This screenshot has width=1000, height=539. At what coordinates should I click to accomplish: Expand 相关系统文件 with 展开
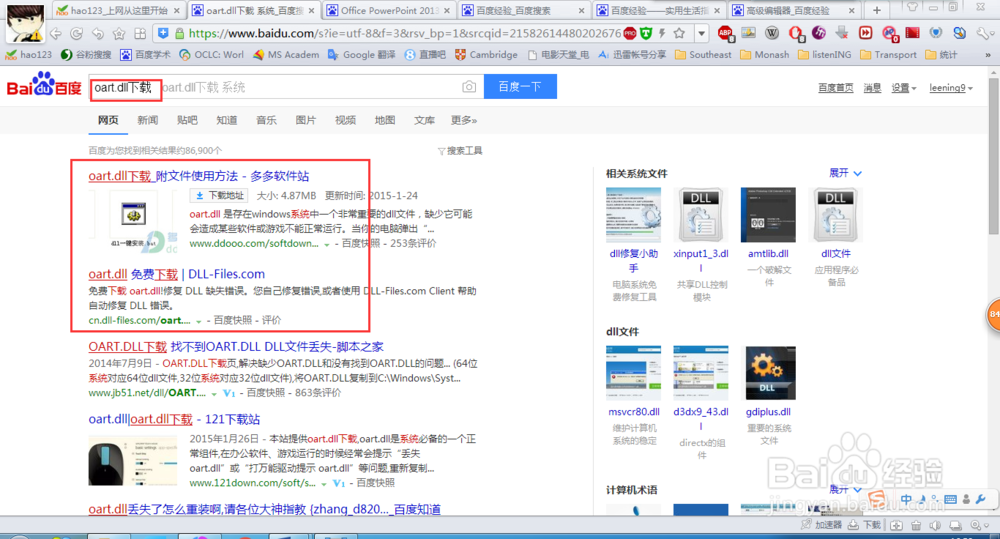pos(845,173)
